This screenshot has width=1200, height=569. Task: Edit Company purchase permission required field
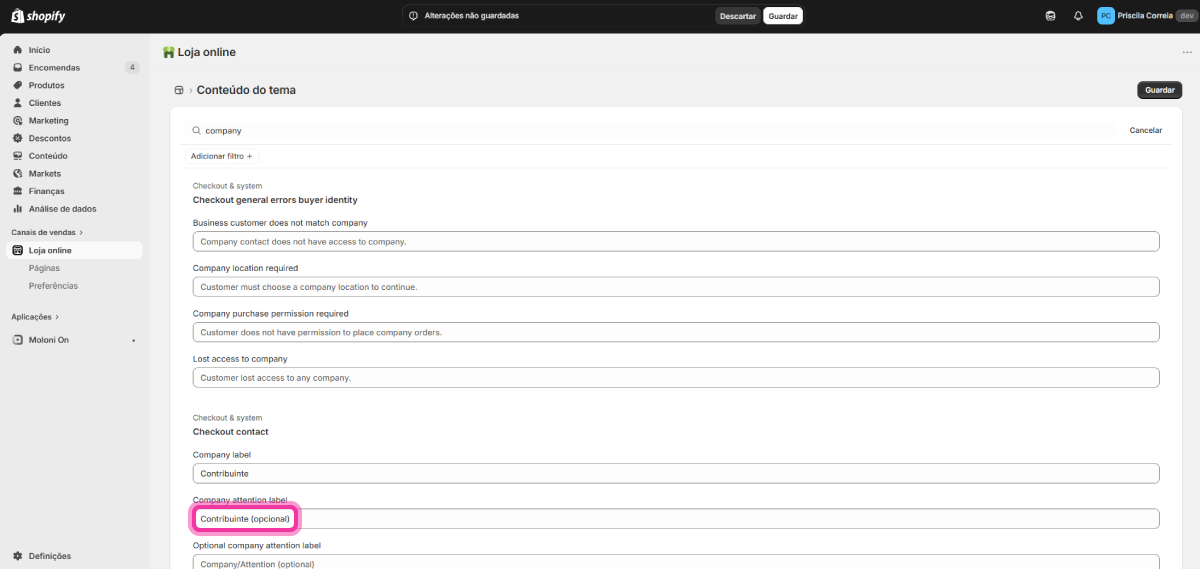676,332
